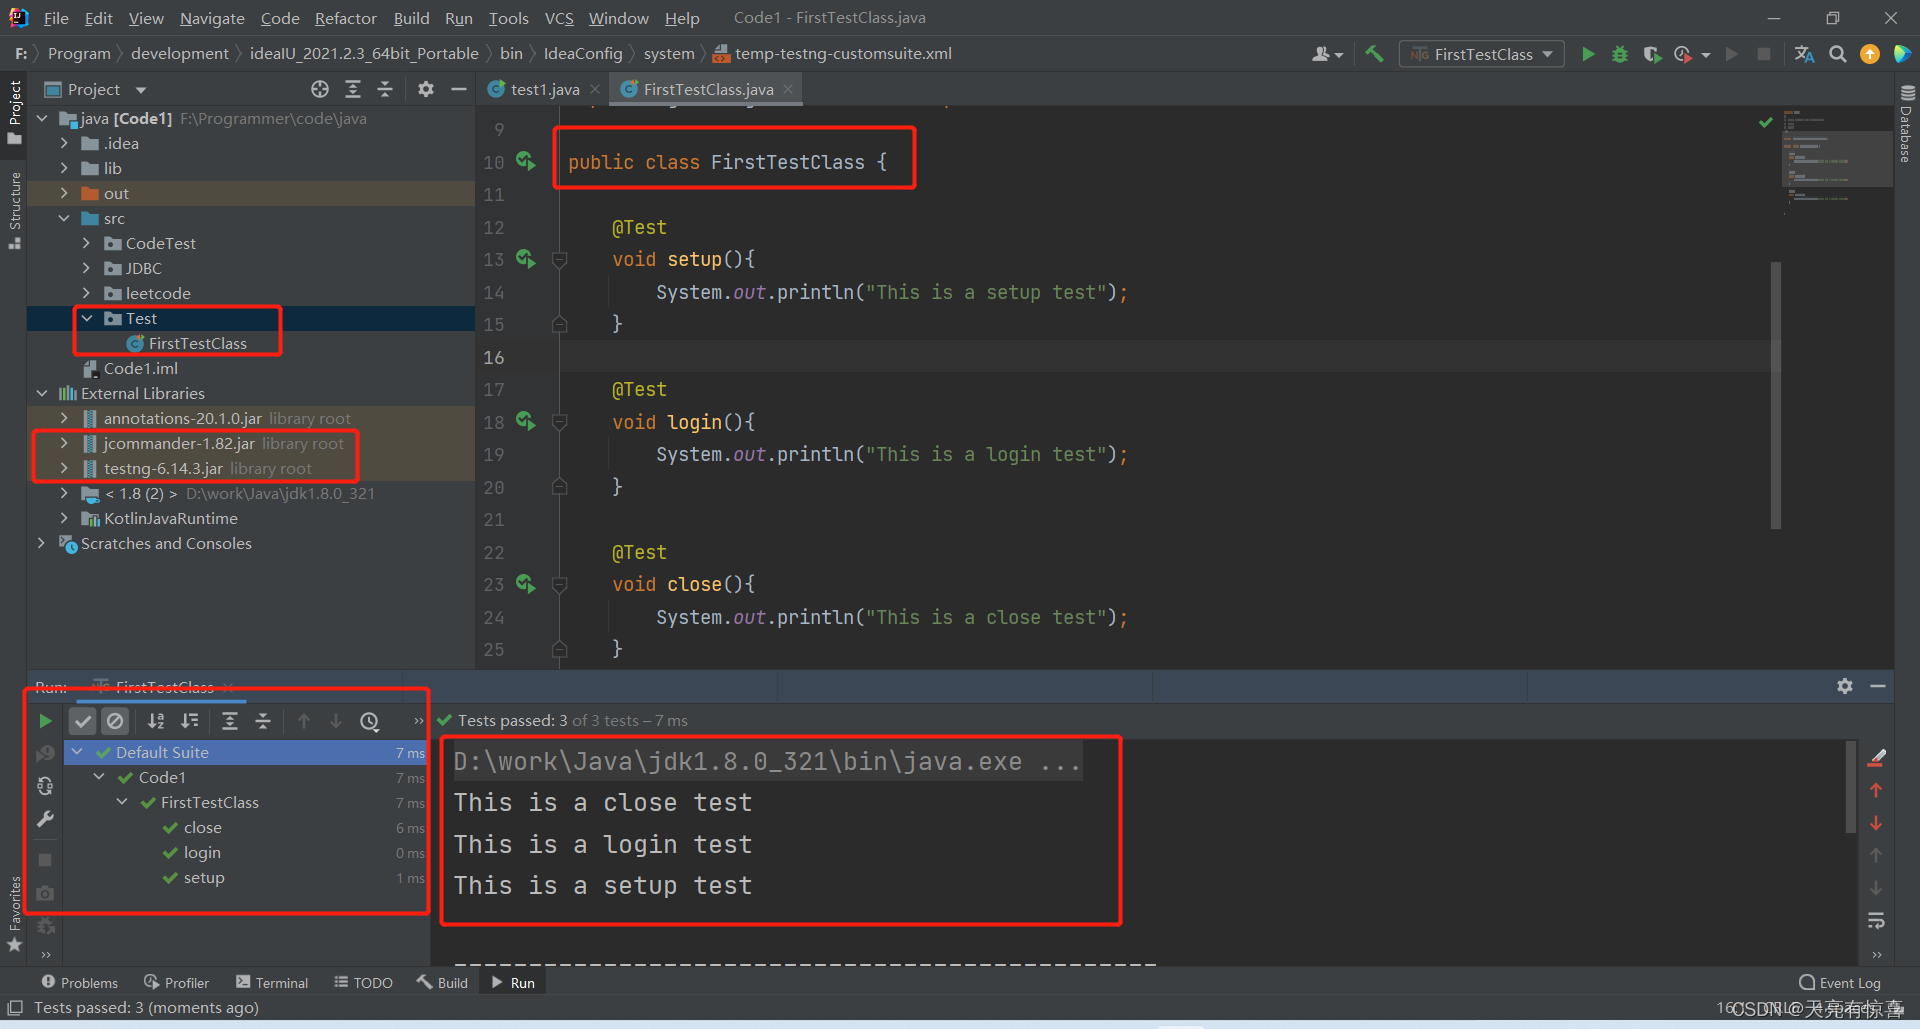The image size is (1920, 1029).
Task: Open the TODO tool window
Action: (x=363, y=983)
